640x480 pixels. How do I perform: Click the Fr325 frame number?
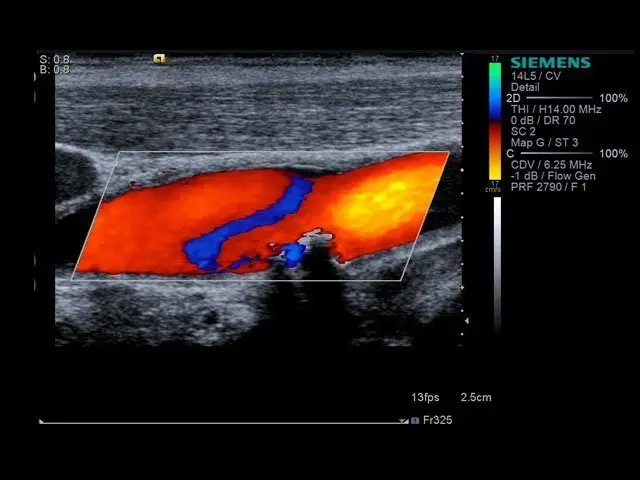[x=438, y=421]
